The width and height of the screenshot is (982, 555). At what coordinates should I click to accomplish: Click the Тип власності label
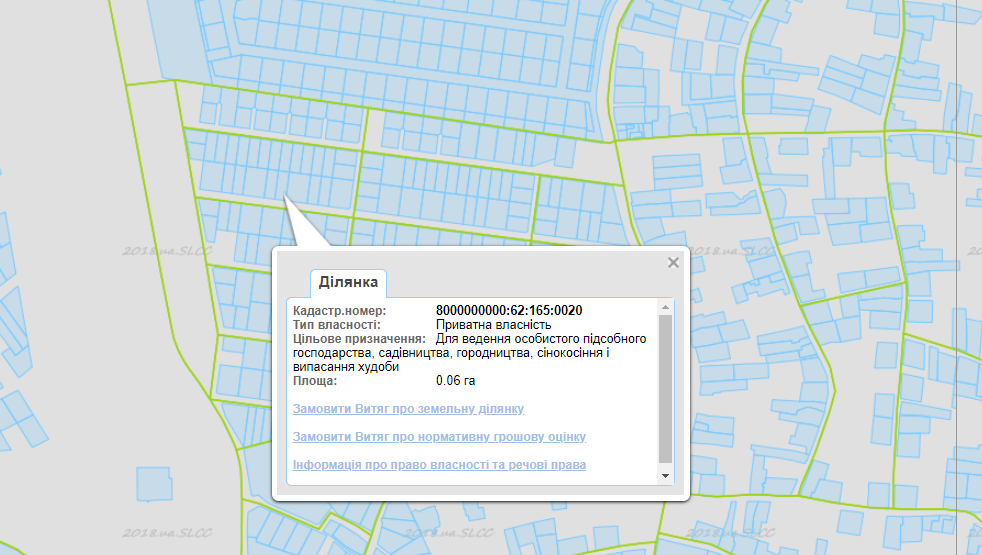(x=336, y=324)
